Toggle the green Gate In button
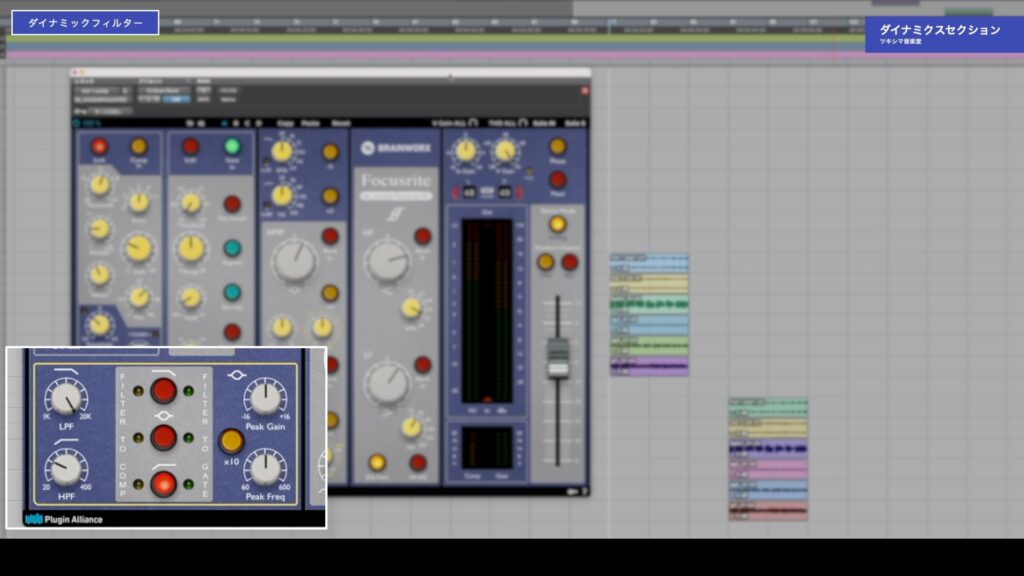Viewport: 1024px width, 576px height. click(232, 146)
